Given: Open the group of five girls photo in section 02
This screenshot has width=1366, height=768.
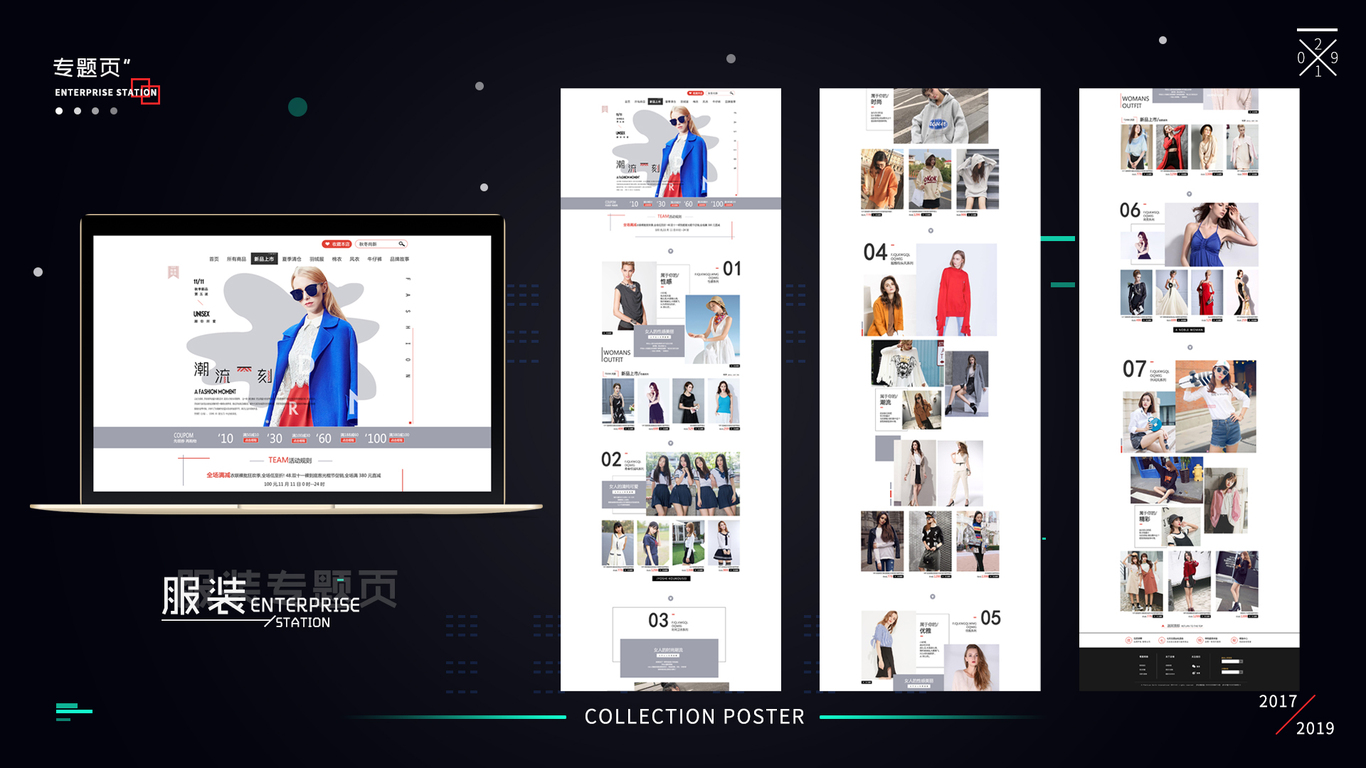Looking at the screenshot, I should tap(693, 483).
